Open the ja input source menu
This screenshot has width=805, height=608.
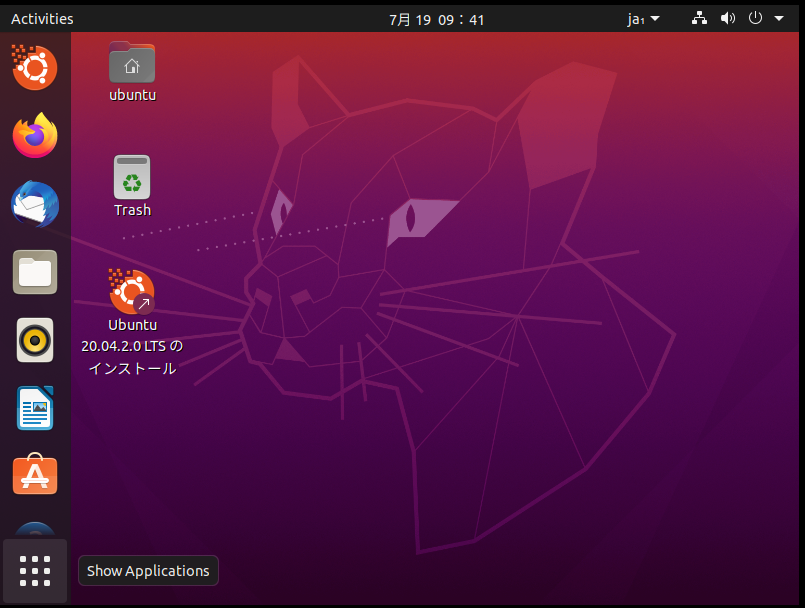tap(643, 19)
